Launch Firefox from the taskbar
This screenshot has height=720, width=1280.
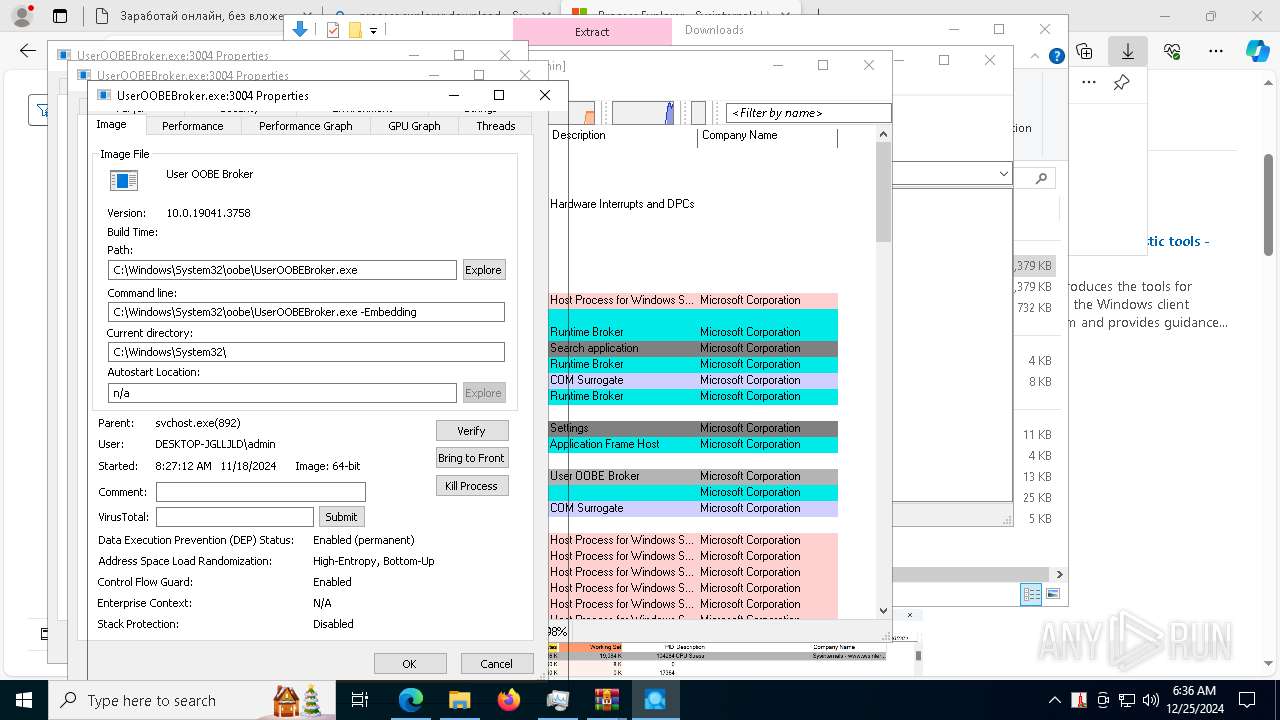pos(508,700)
